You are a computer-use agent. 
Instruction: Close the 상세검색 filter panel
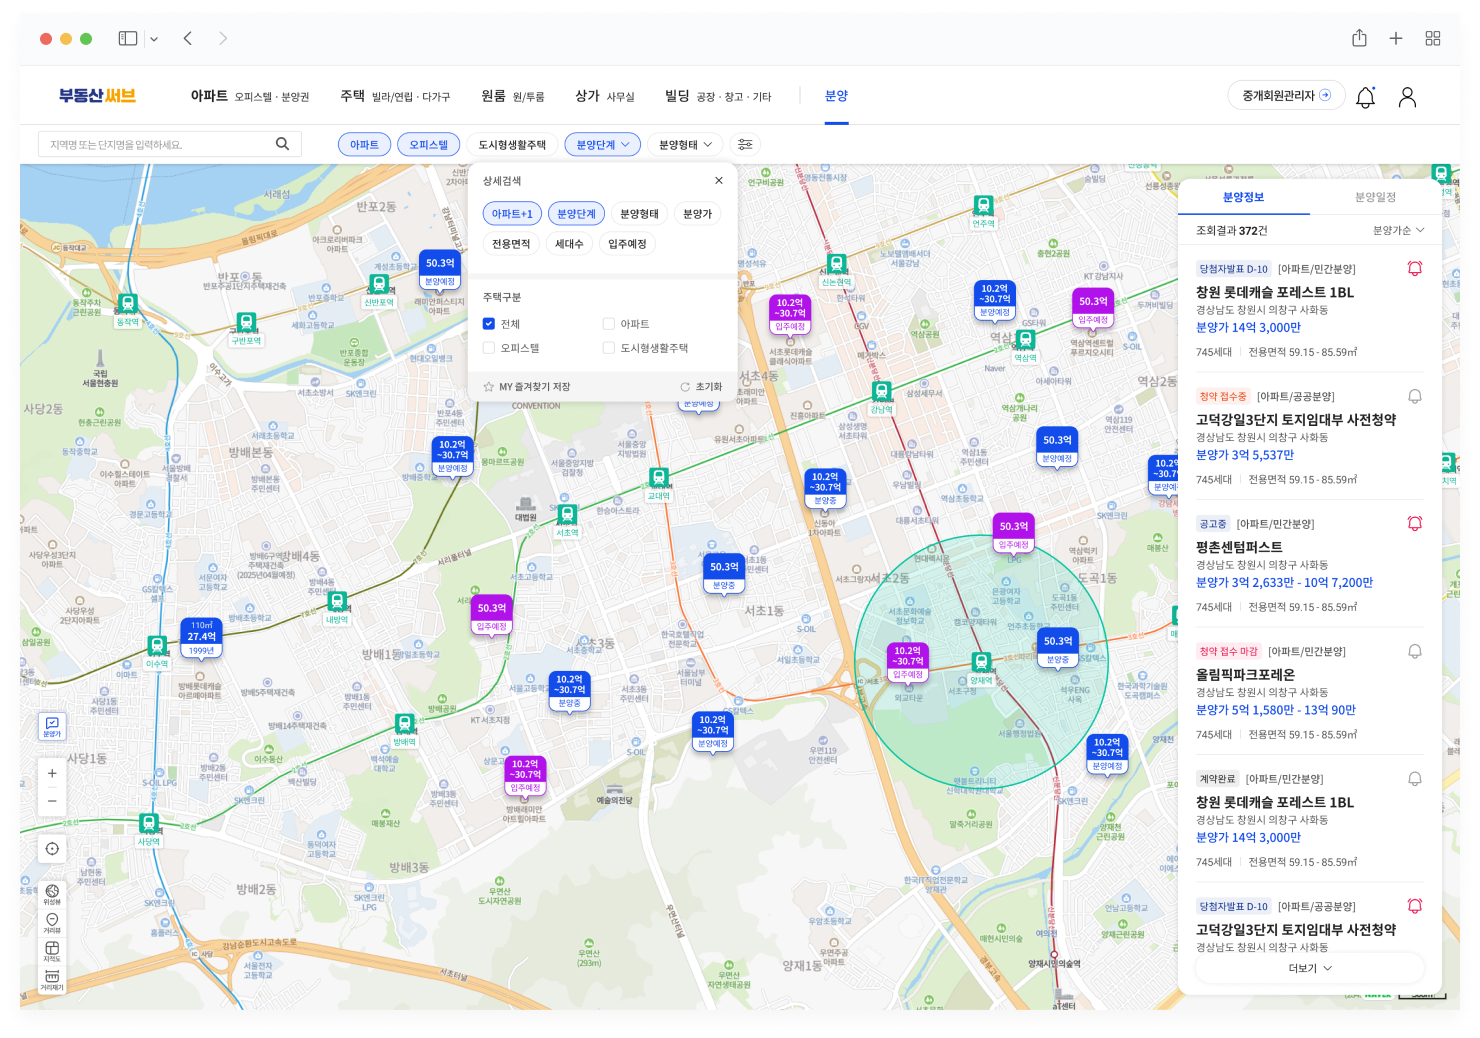click(x=718, y=180)
